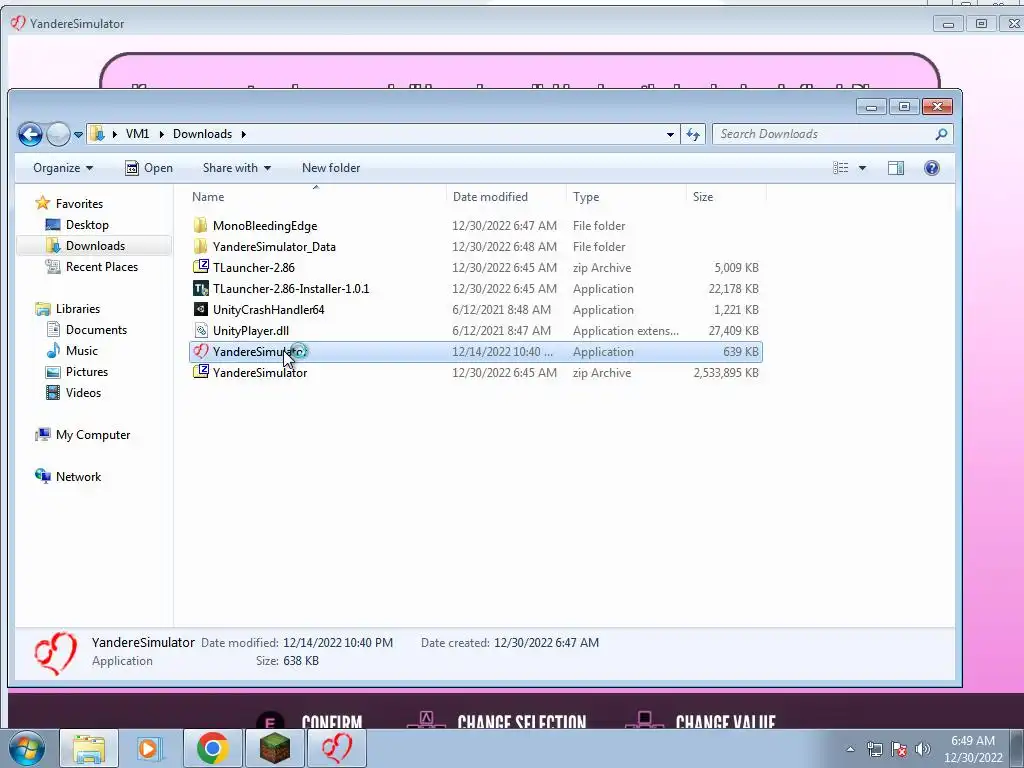Image resolution: width=1024 pixels, height=768 pixels.
Task: Click the folder icon in address bar
Action: [97, 134]
